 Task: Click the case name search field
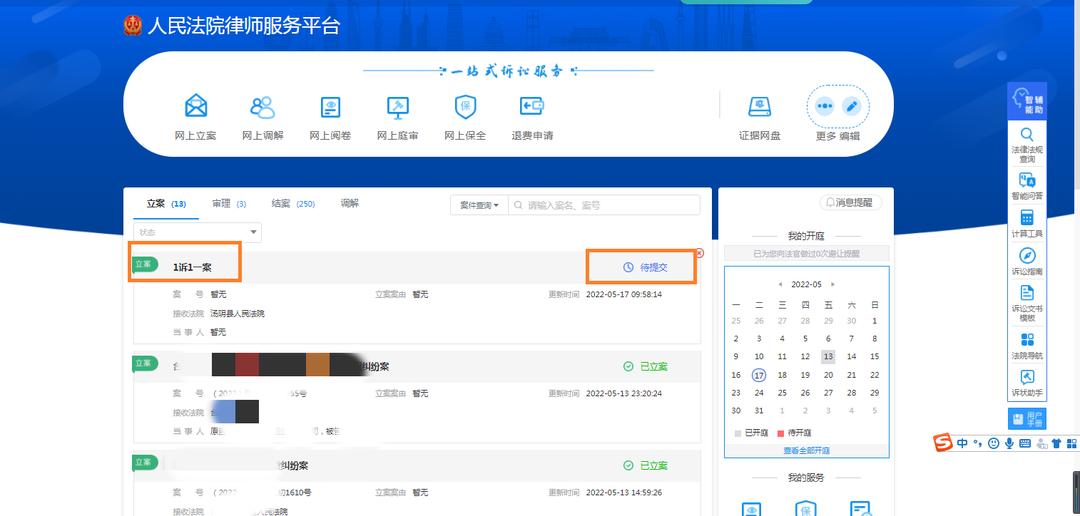(x=610, y=205)
